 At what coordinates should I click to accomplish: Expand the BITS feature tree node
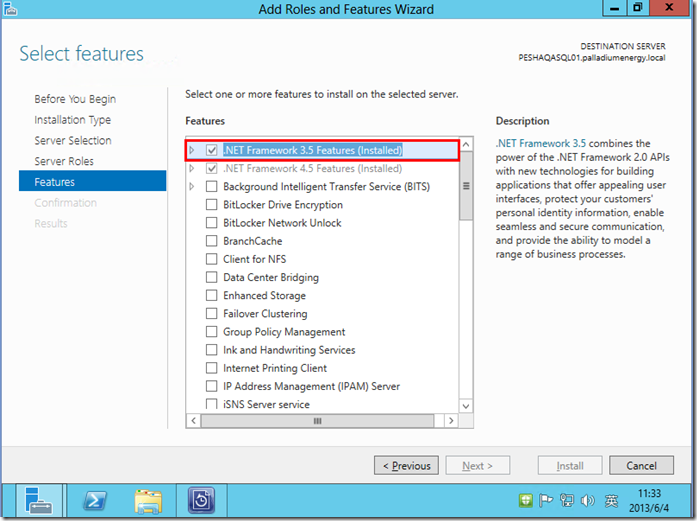point(192,186)
